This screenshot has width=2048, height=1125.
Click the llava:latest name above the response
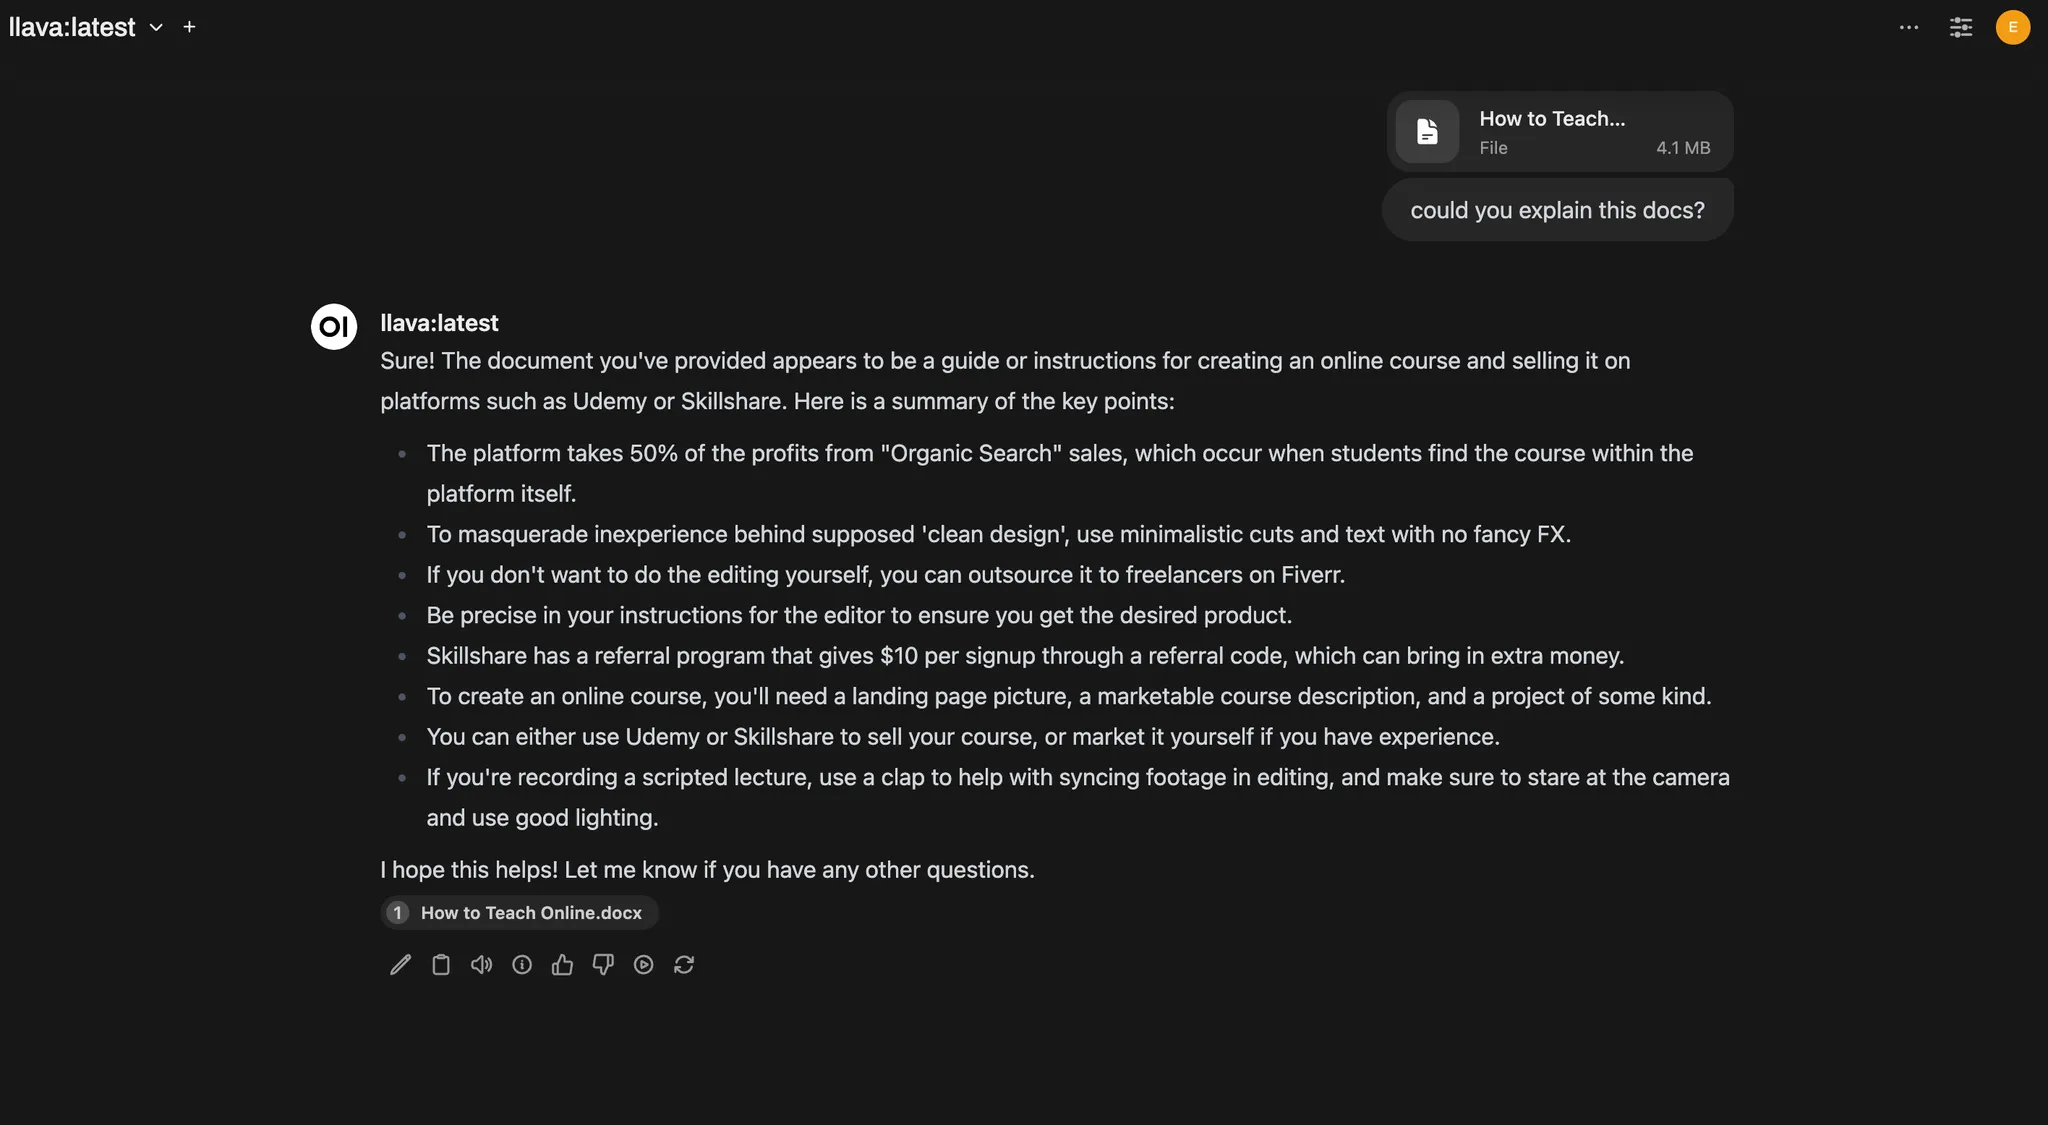pyautogui.click(x=439, y=324)
